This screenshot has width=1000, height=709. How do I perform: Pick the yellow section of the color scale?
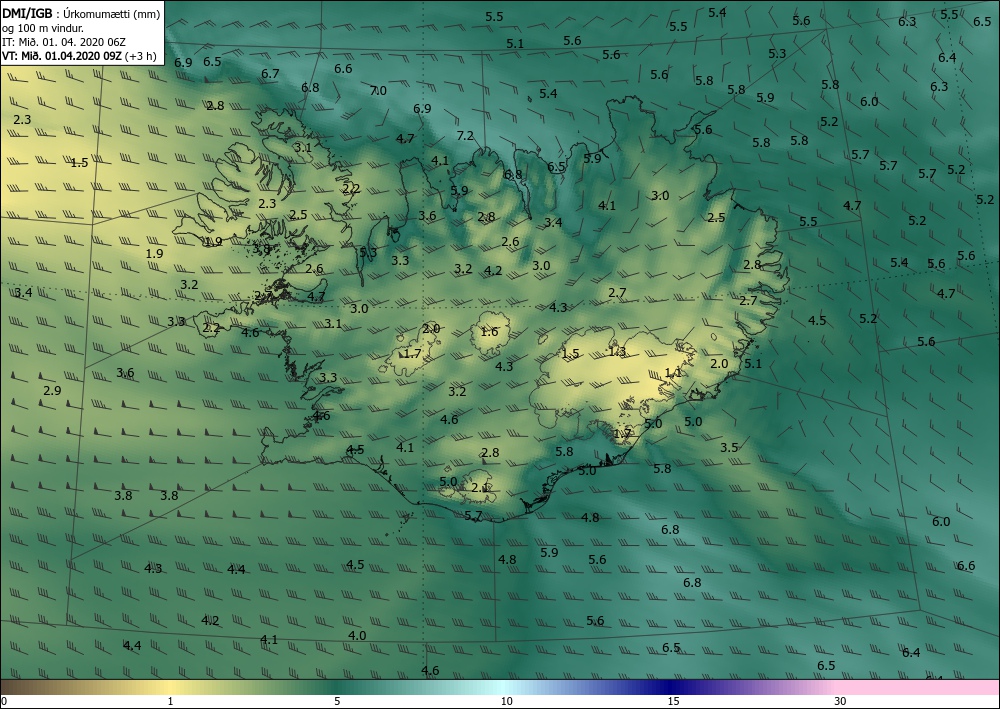coord(170,687)
